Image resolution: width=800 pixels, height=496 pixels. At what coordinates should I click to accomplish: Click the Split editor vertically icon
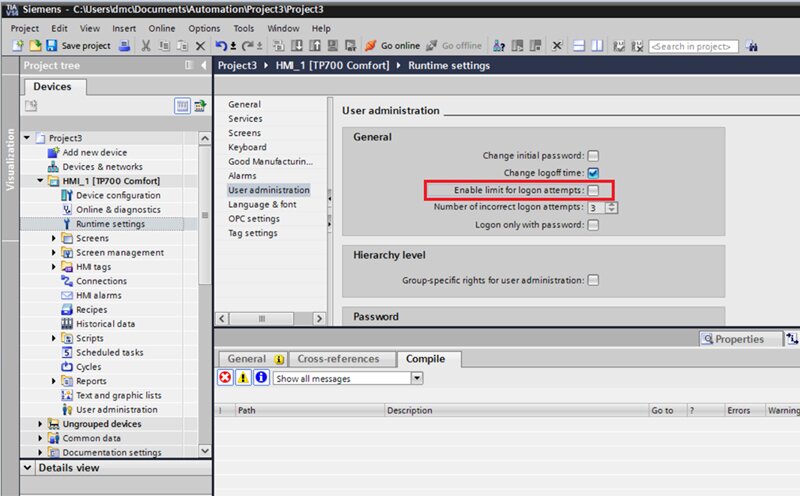pyautogui.click(x=597, y=46)
